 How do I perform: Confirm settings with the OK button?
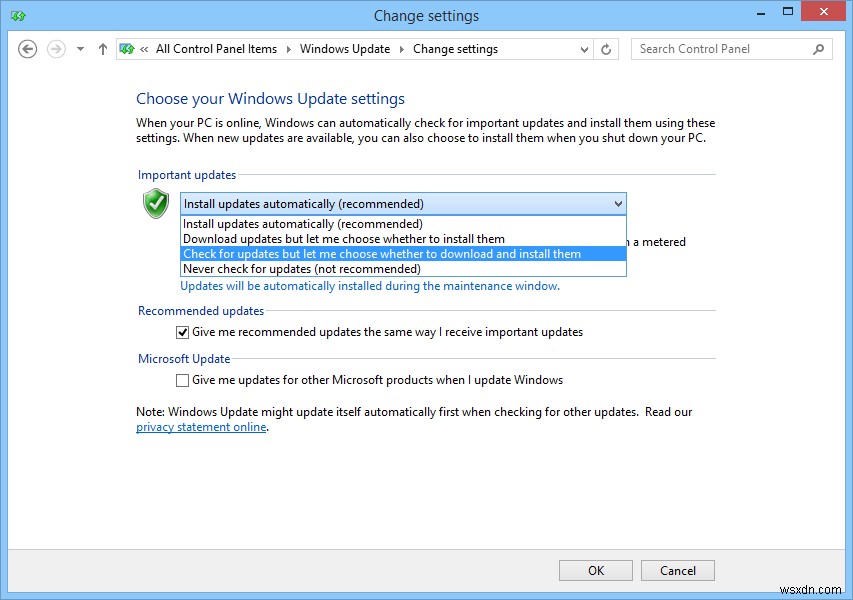595,570
